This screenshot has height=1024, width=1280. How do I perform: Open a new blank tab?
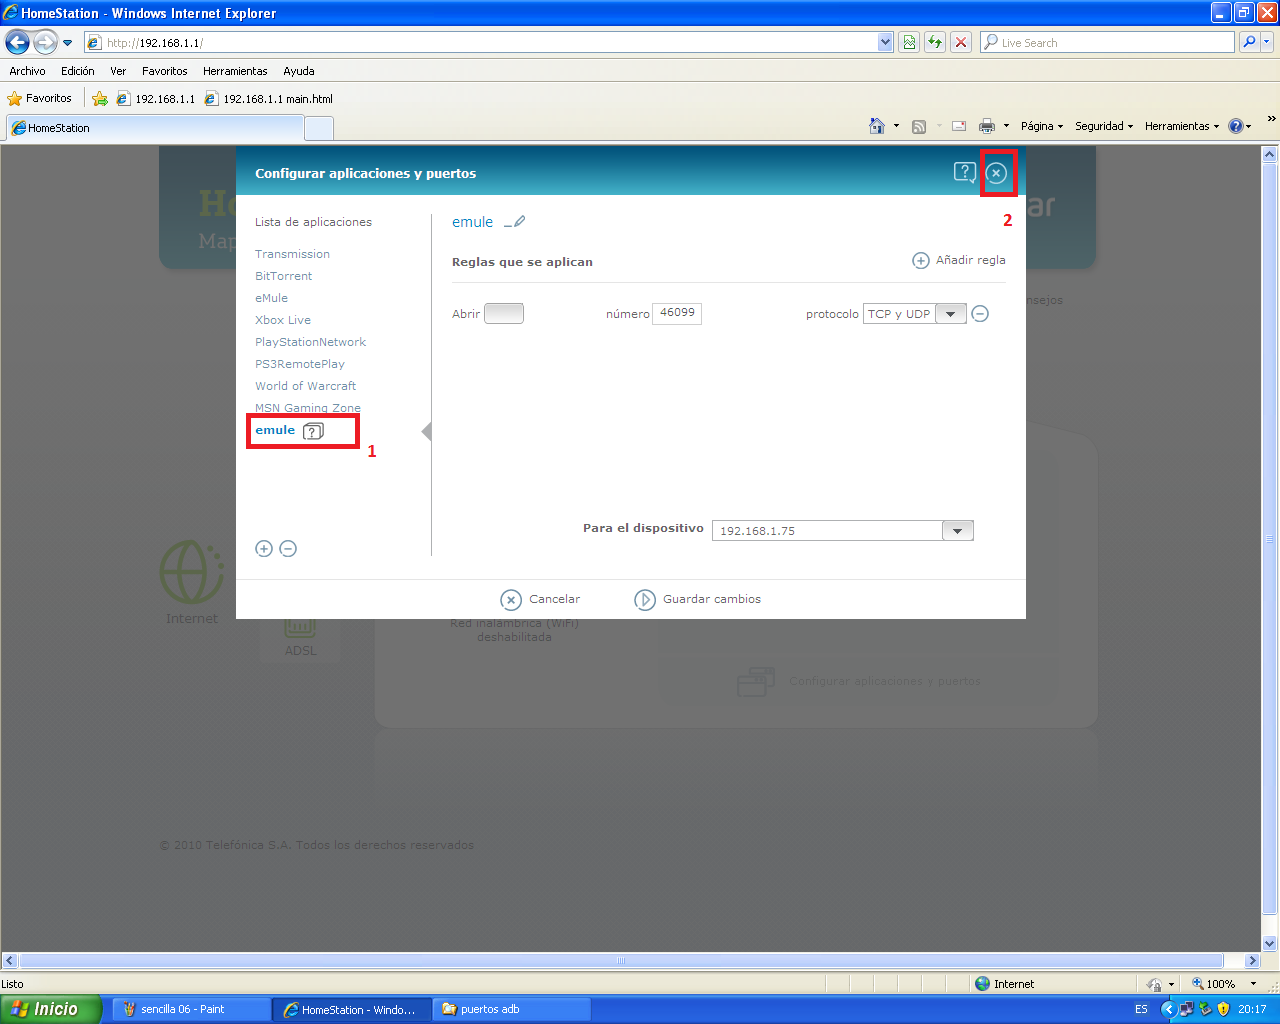(318, 128)
